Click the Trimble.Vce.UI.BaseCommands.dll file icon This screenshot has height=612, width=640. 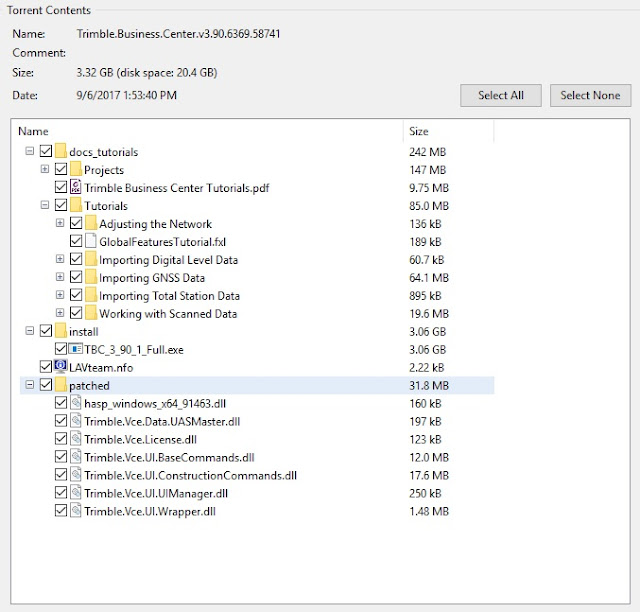pos(76,457)
